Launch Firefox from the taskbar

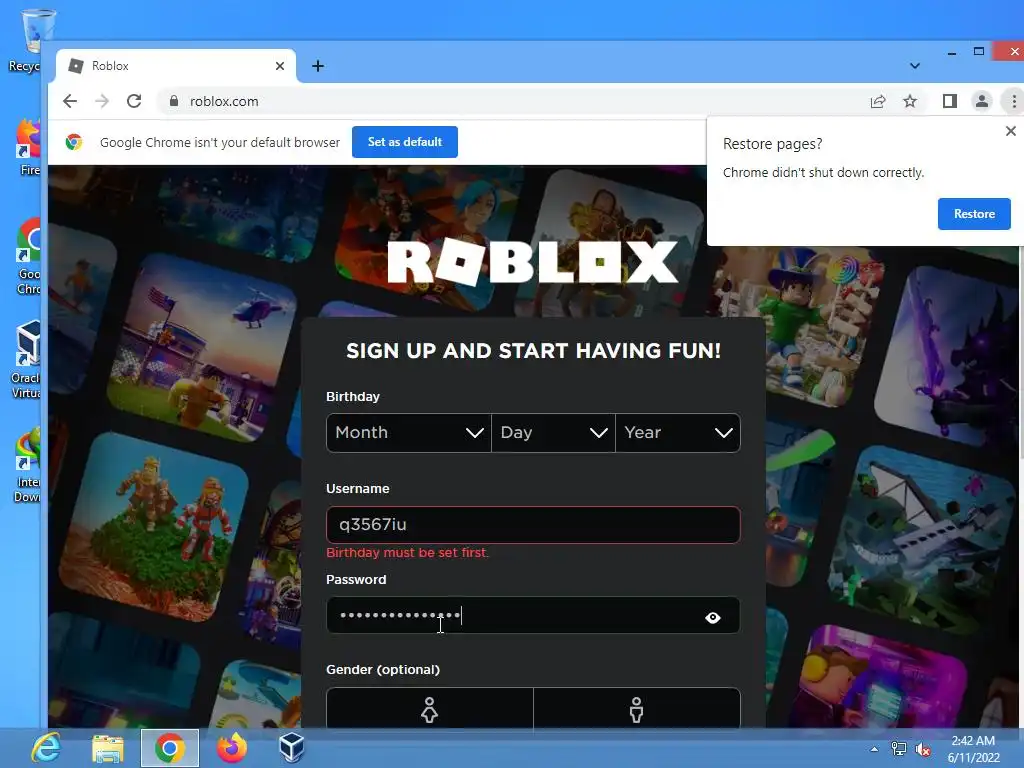point(231,748)
